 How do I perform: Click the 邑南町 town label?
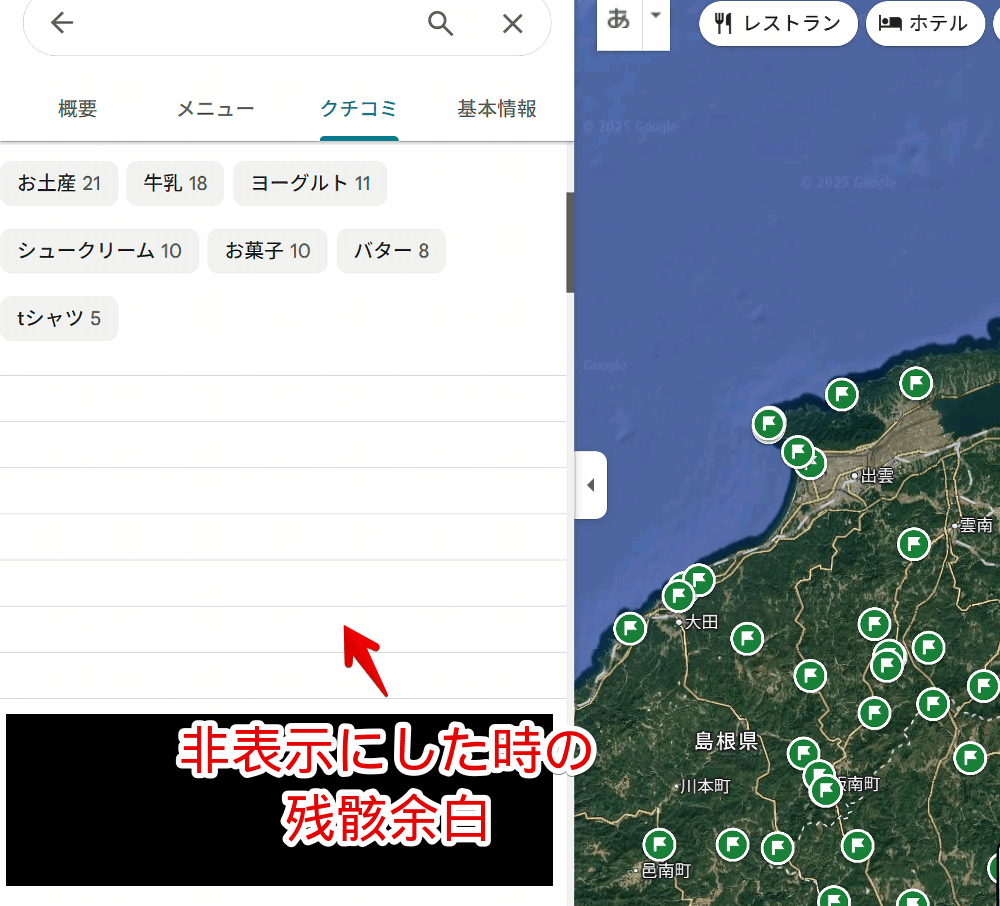point(666,870)
